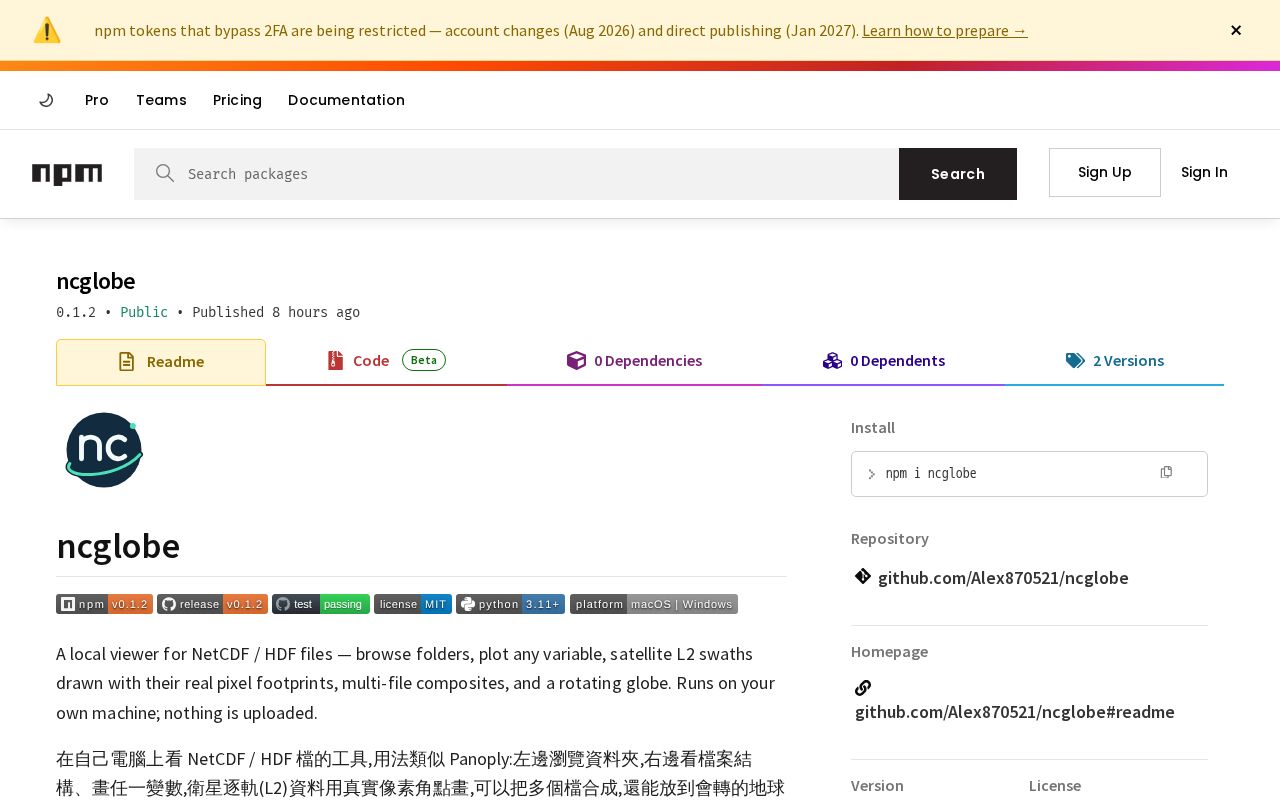Open the Teams menu item

point(161,100)
